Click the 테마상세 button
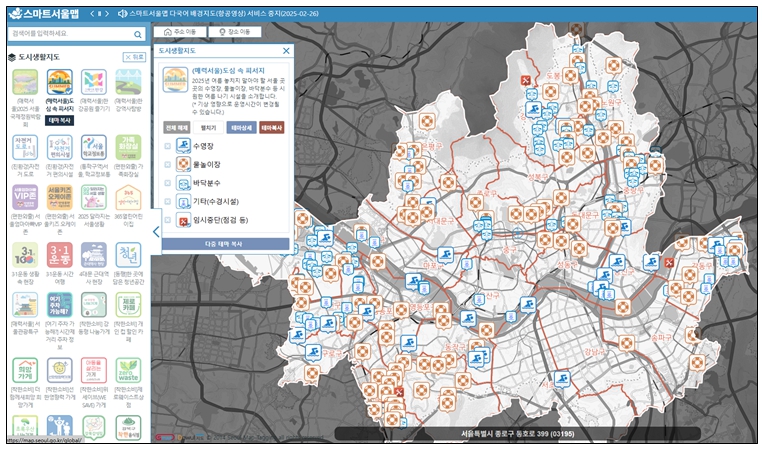 tap(241, 128)
